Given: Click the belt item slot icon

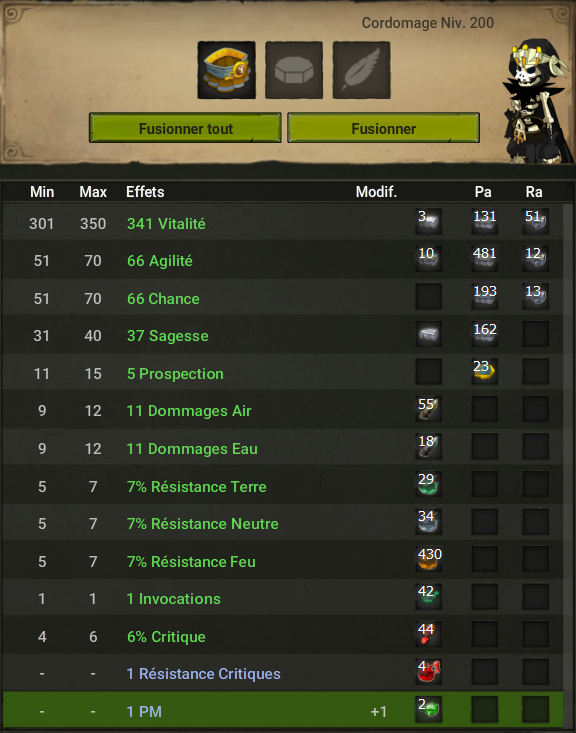Looking at the screenshot, I should tap(226, 70).
